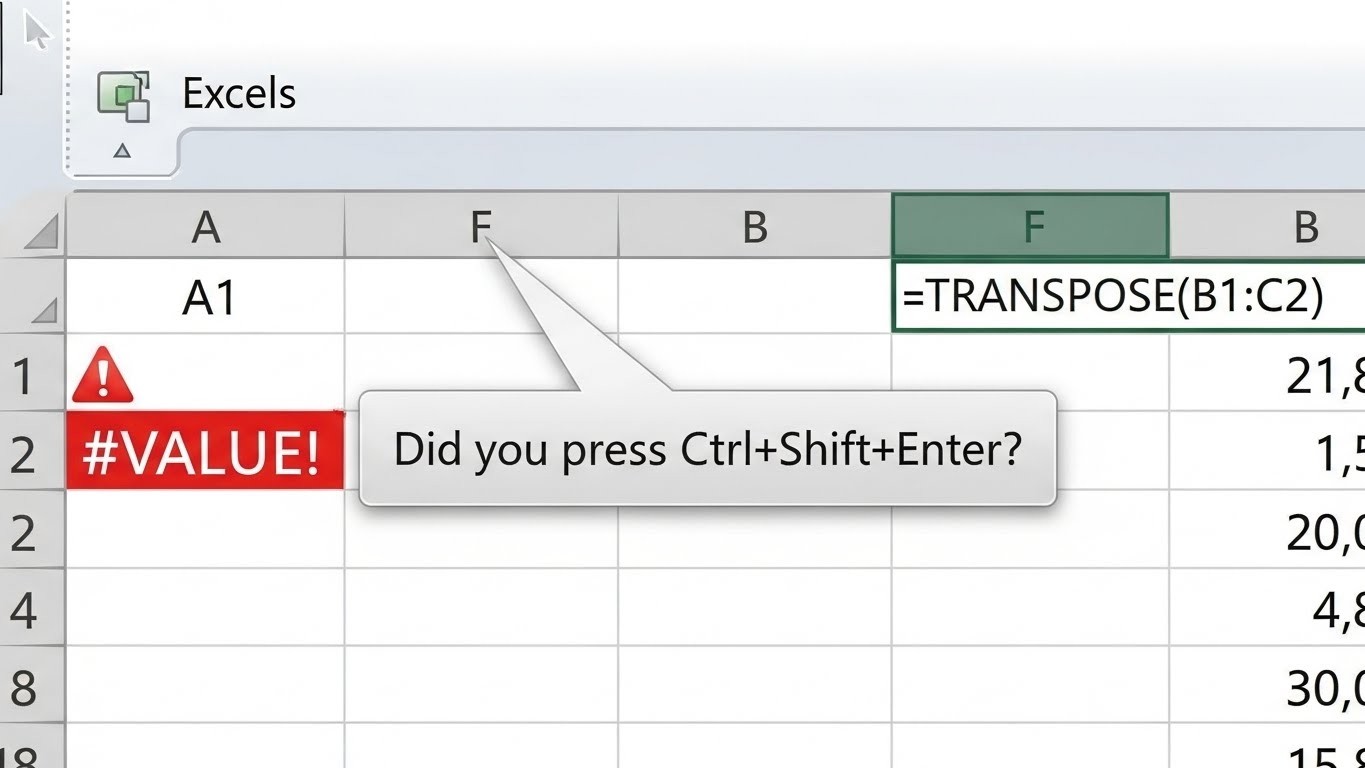The height and width of the screenshot is (768, 1365).
Task: Expand the small triangle below Excel icon
Action: coord(122,151)
